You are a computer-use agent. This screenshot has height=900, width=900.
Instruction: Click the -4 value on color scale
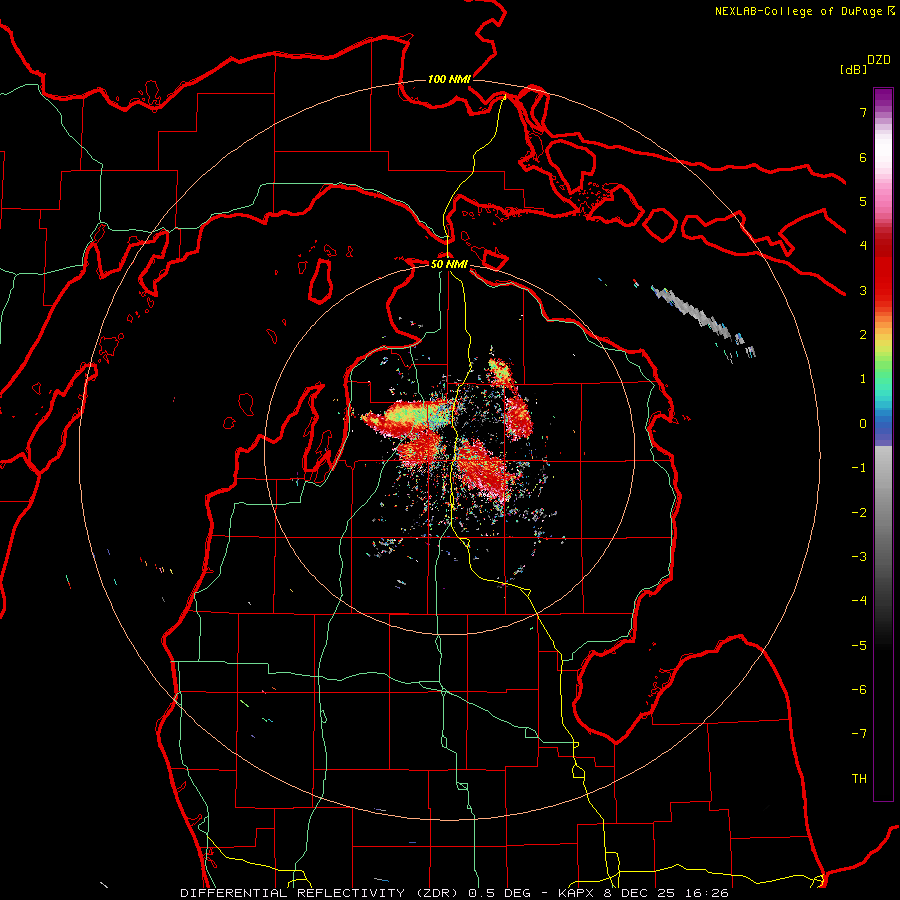(x=859, y=601)
